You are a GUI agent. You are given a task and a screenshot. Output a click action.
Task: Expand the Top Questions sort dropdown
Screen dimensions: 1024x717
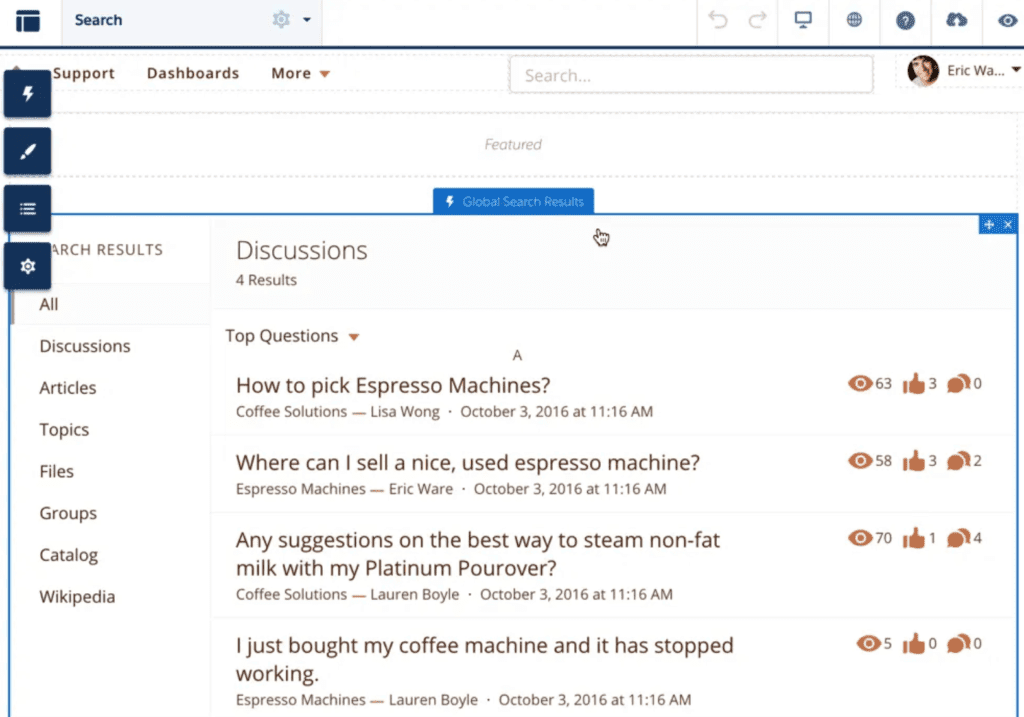(292, 336)
